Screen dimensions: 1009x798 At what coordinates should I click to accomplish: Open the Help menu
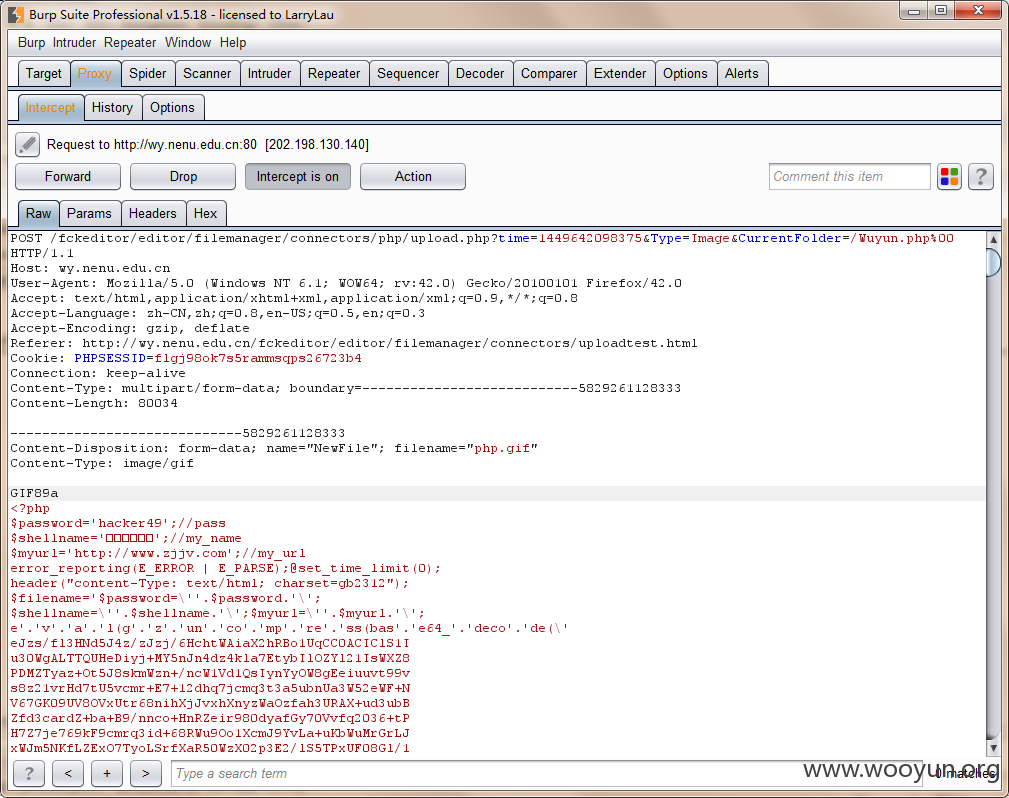233,42
